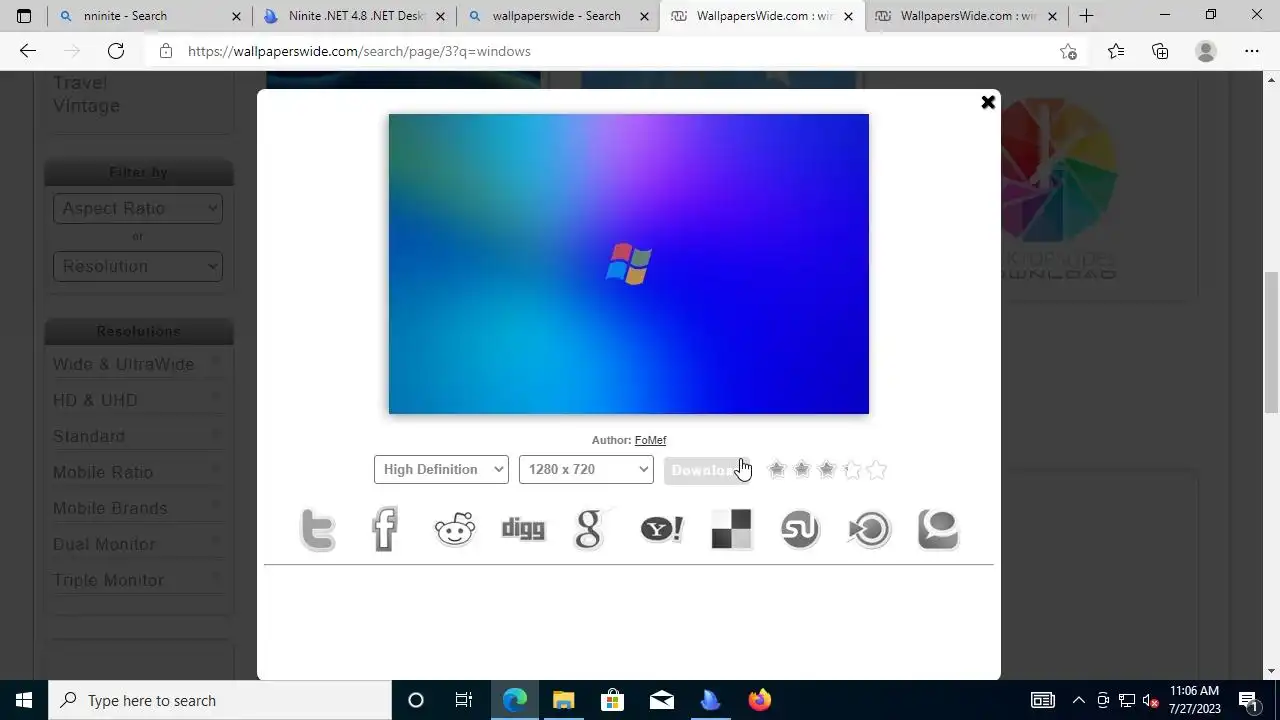Expand Wide & UltraWide resolutions

coord(138,364)
